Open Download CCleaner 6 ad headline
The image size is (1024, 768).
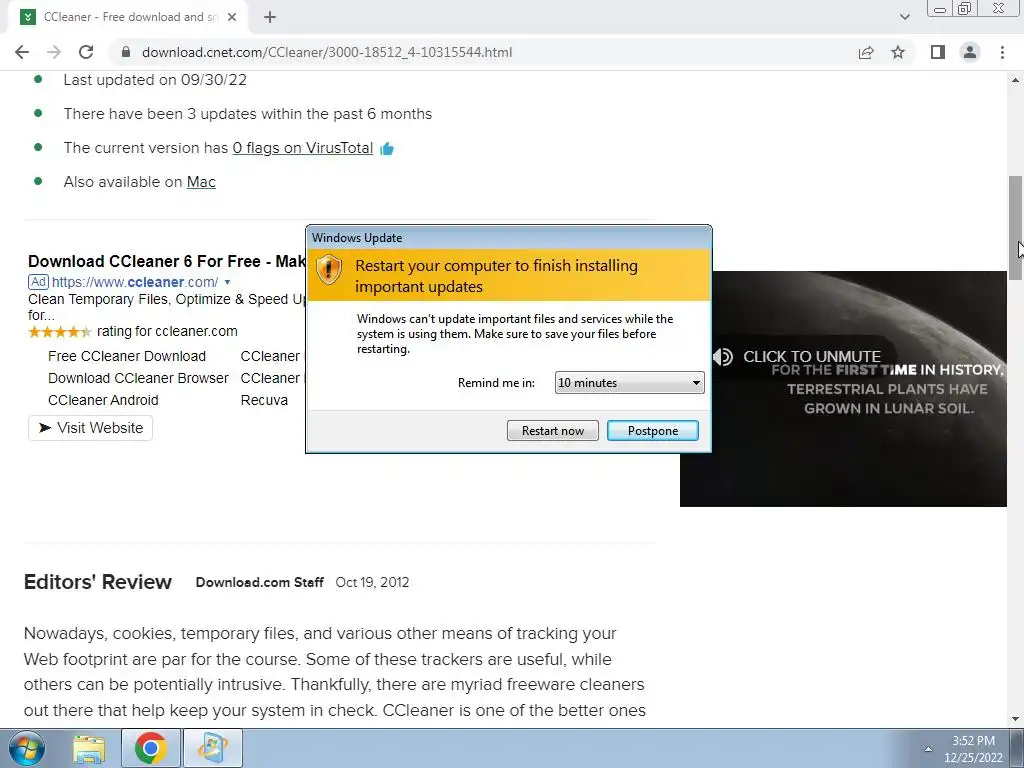pyautogui.click(x=167, y=261)
